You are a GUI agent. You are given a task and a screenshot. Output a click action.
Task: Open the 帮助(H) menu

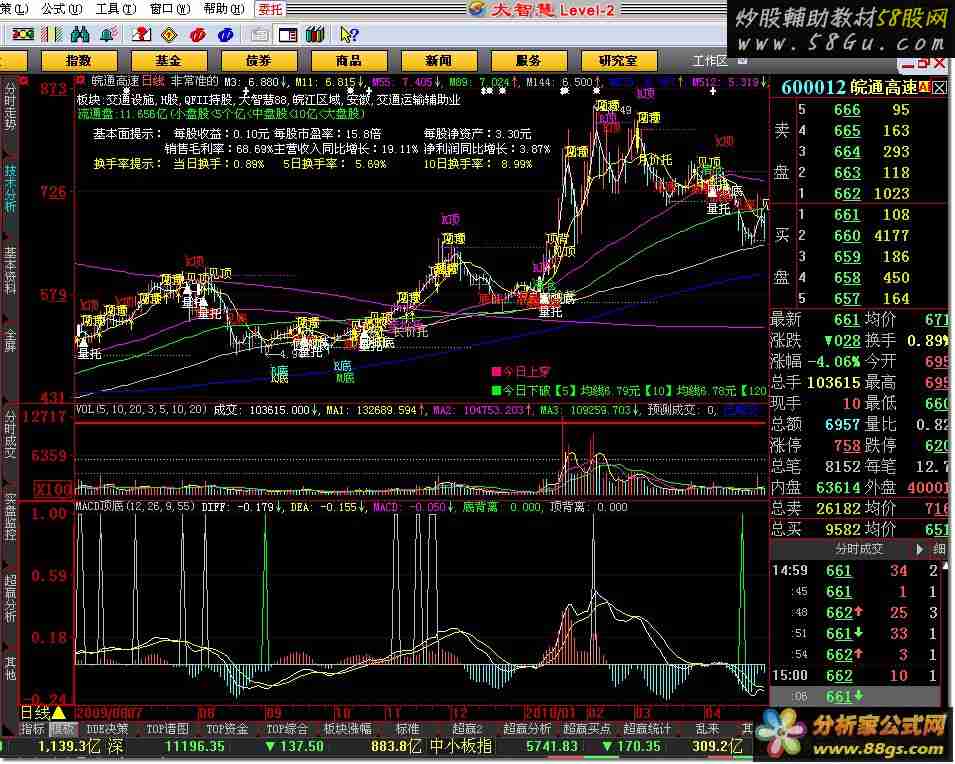tap(224, 9)
